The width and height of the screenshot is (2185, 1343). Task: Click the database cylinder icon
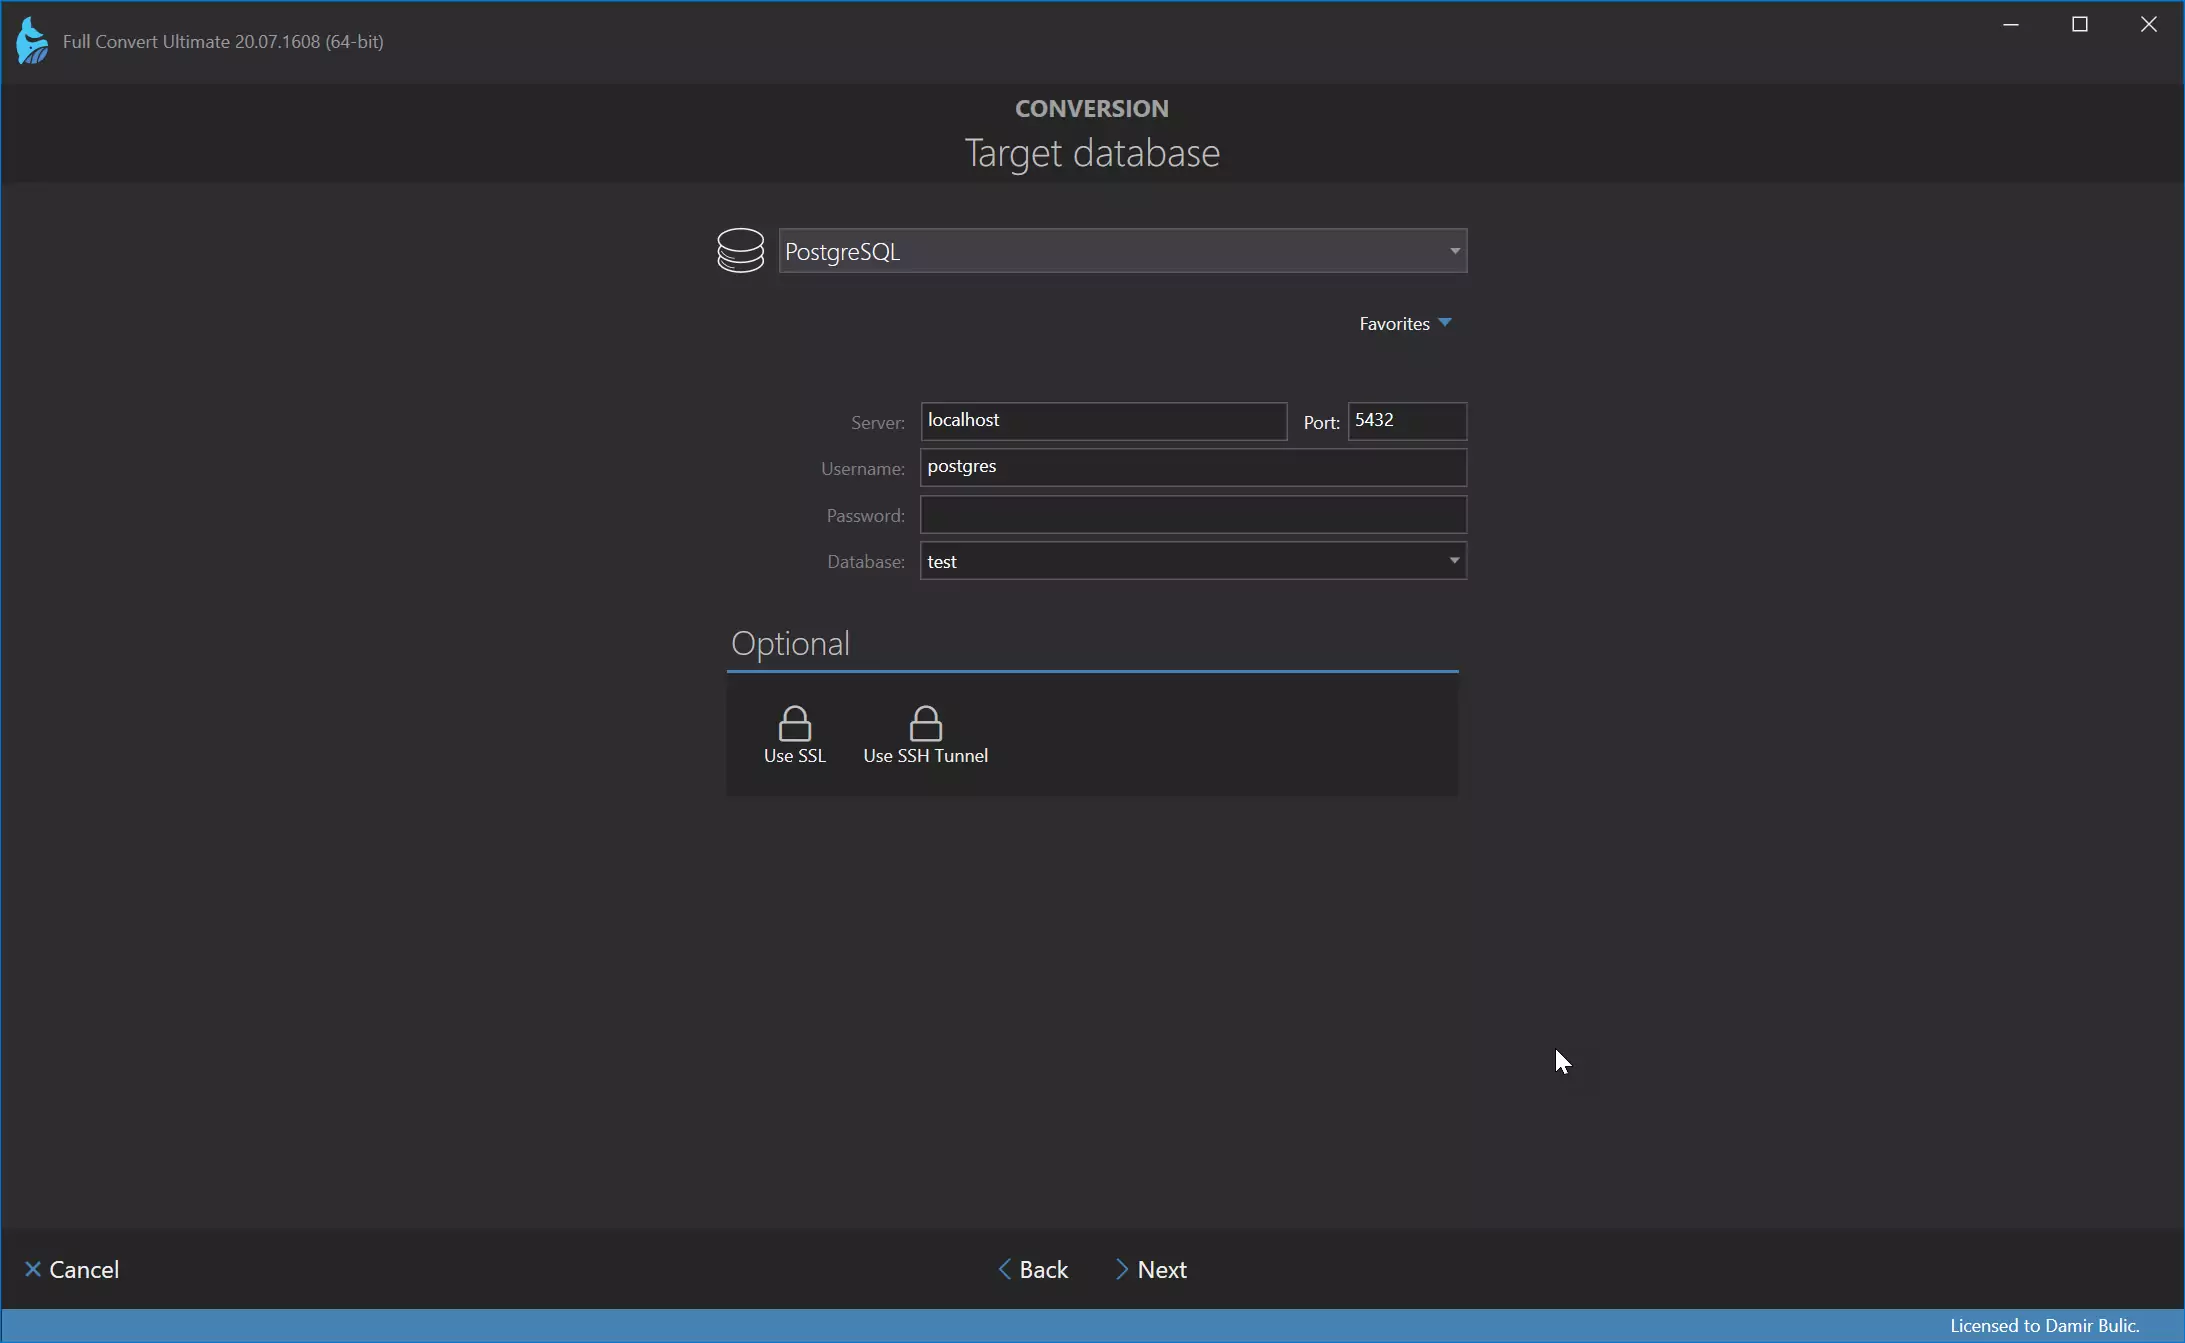(x=740, y=251)
